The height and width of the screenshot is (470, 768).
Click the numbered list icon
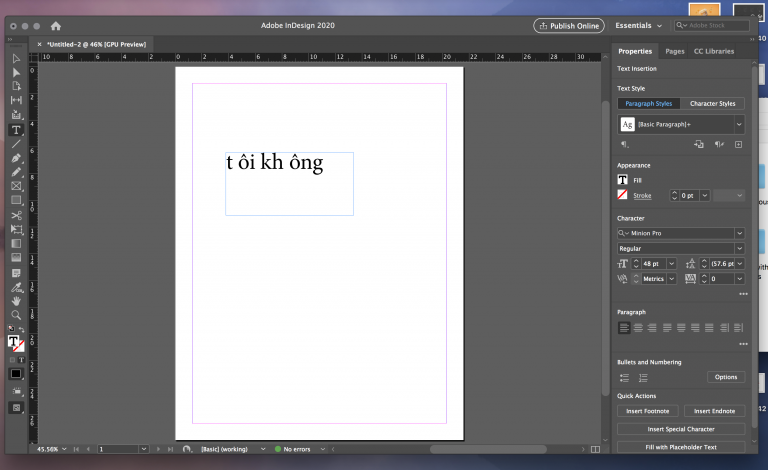(643, 377)
